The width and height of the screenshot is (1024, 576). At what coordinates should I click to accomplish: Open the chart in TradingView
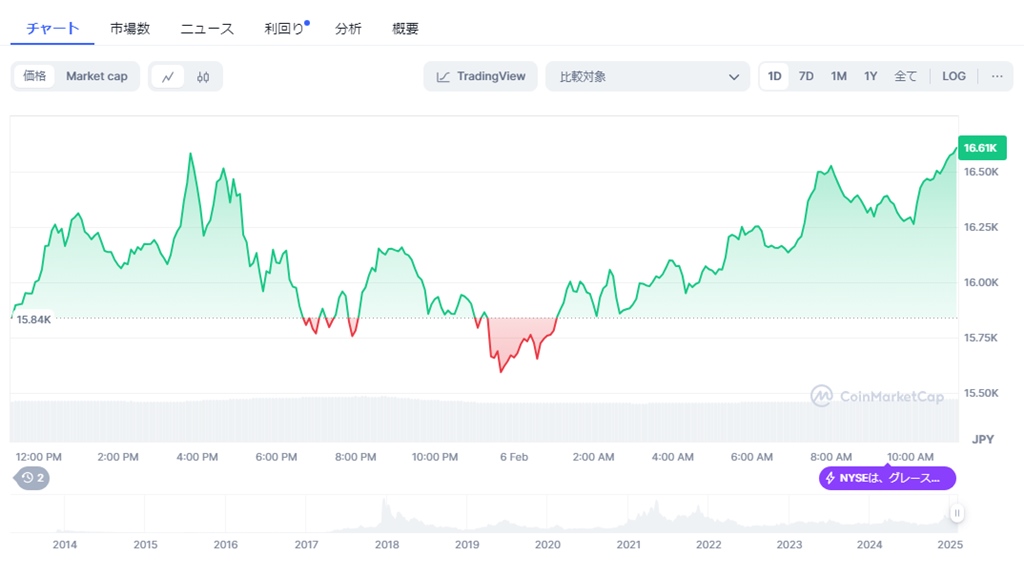480,76
